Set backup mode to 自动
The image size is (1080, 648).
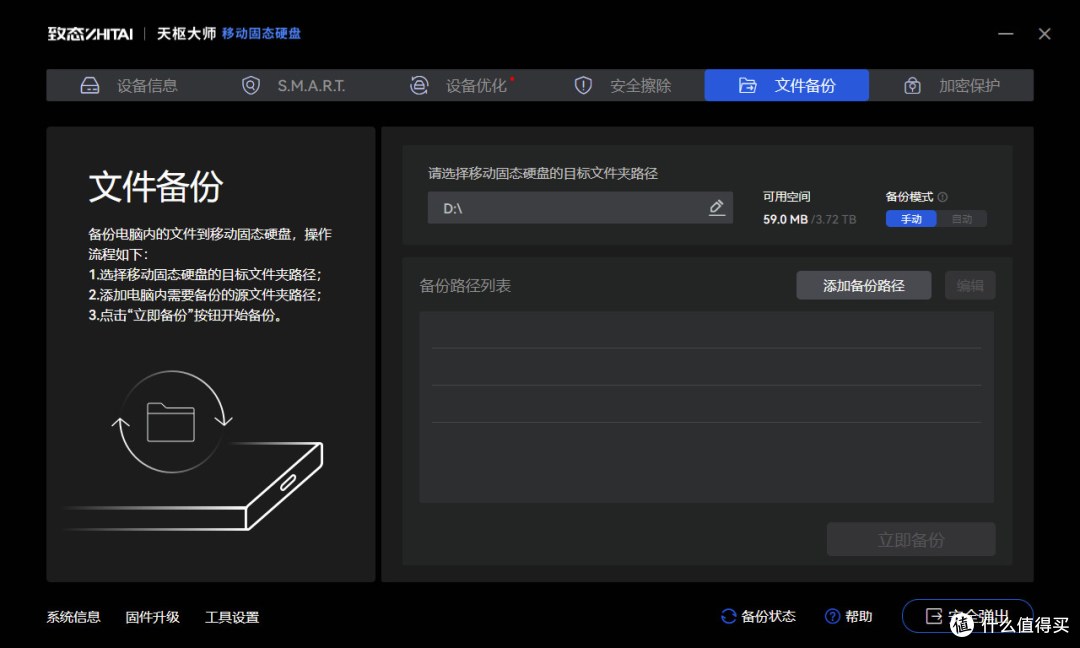pyautogui.click(x=962, y=219)
